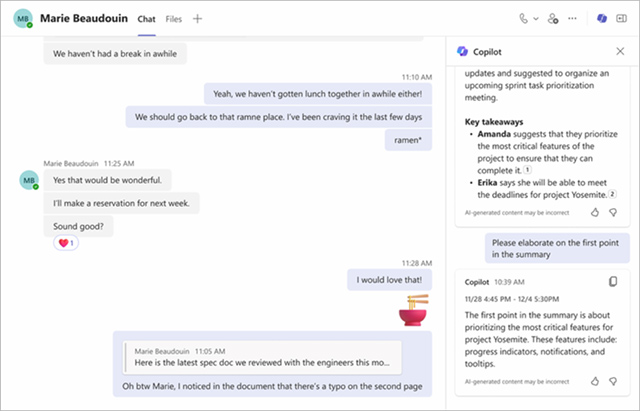Click the heart reaction on 'Sound good?'
The image size is (640, 411).
point(66,243)
